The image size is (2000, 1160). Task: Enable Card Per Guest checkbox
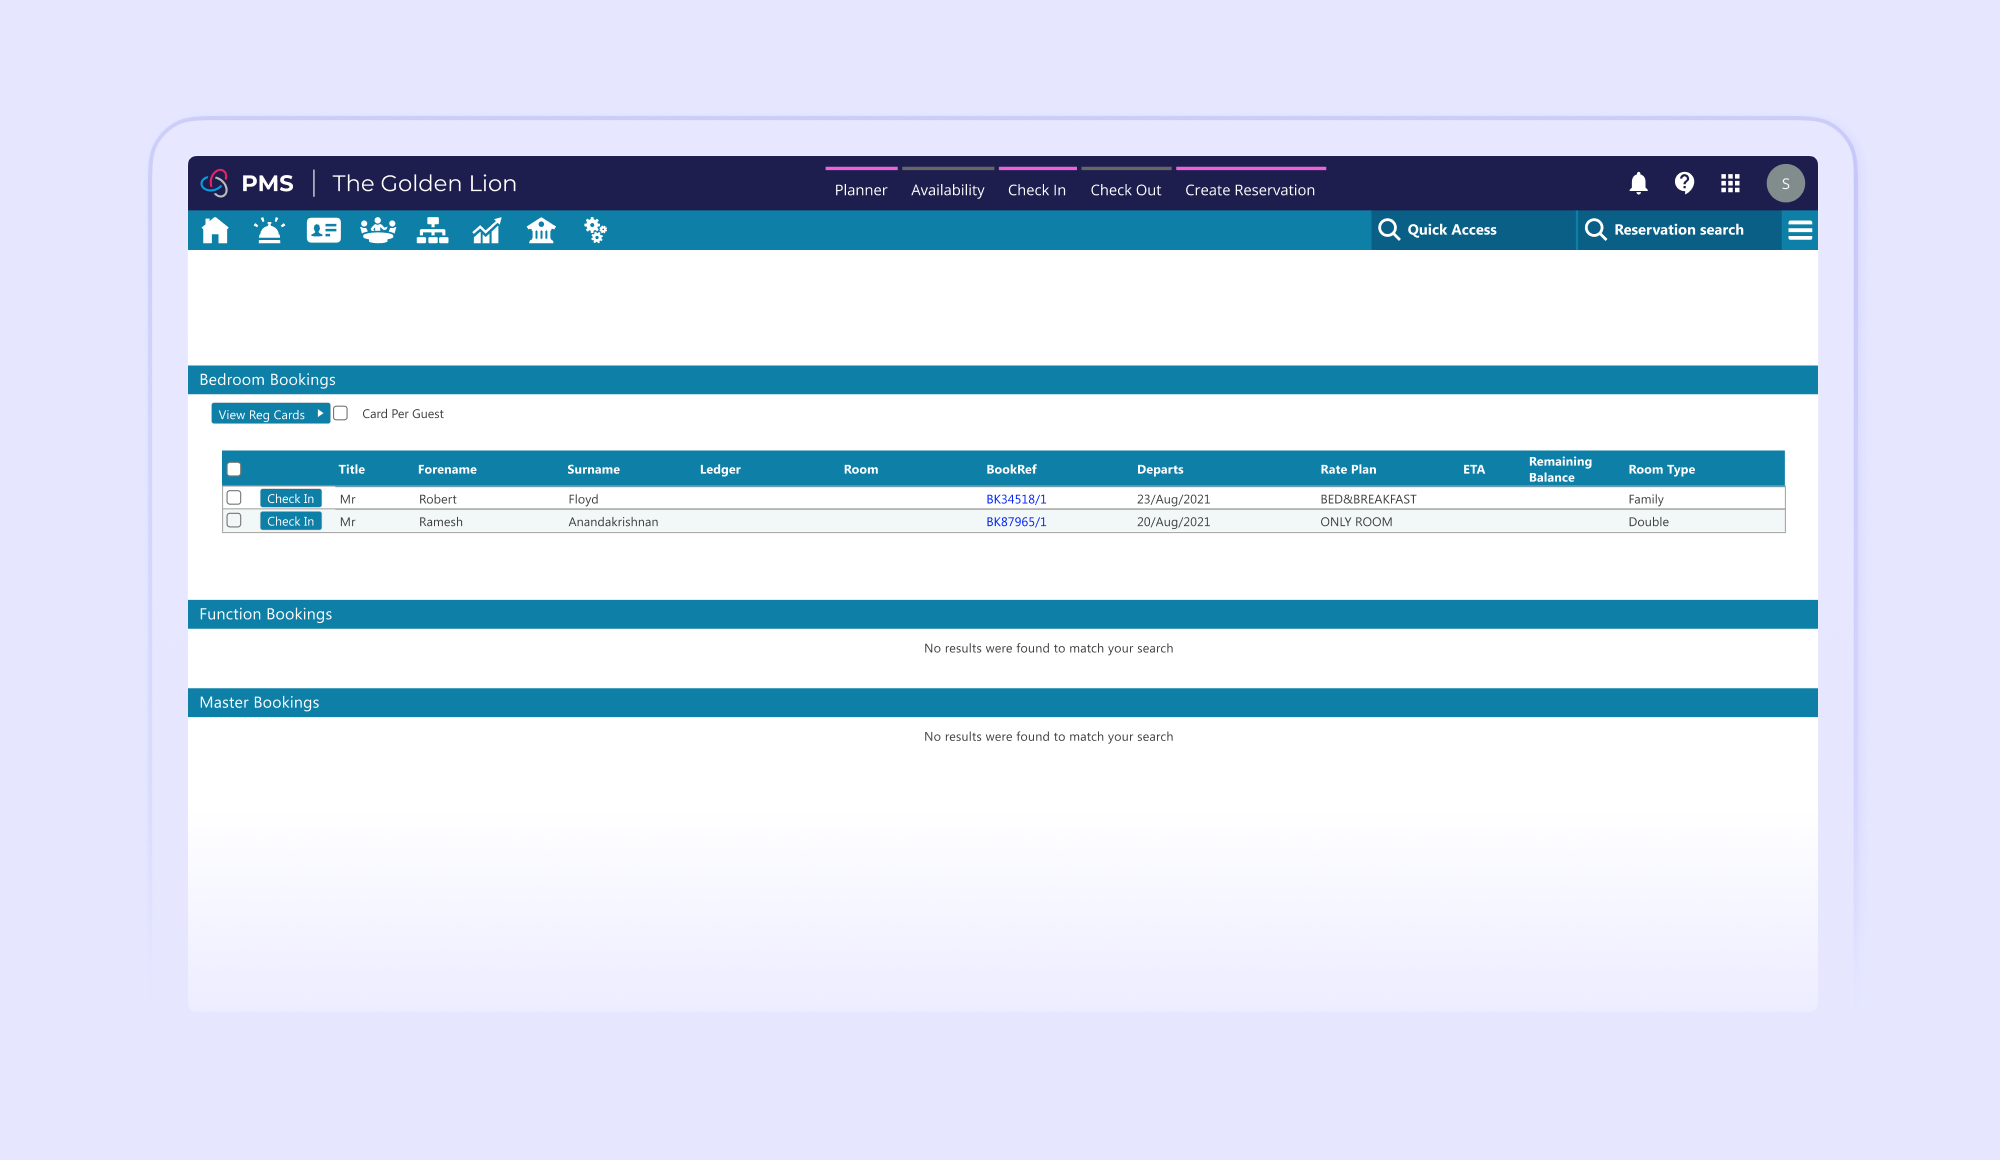[x=341, y=413]
